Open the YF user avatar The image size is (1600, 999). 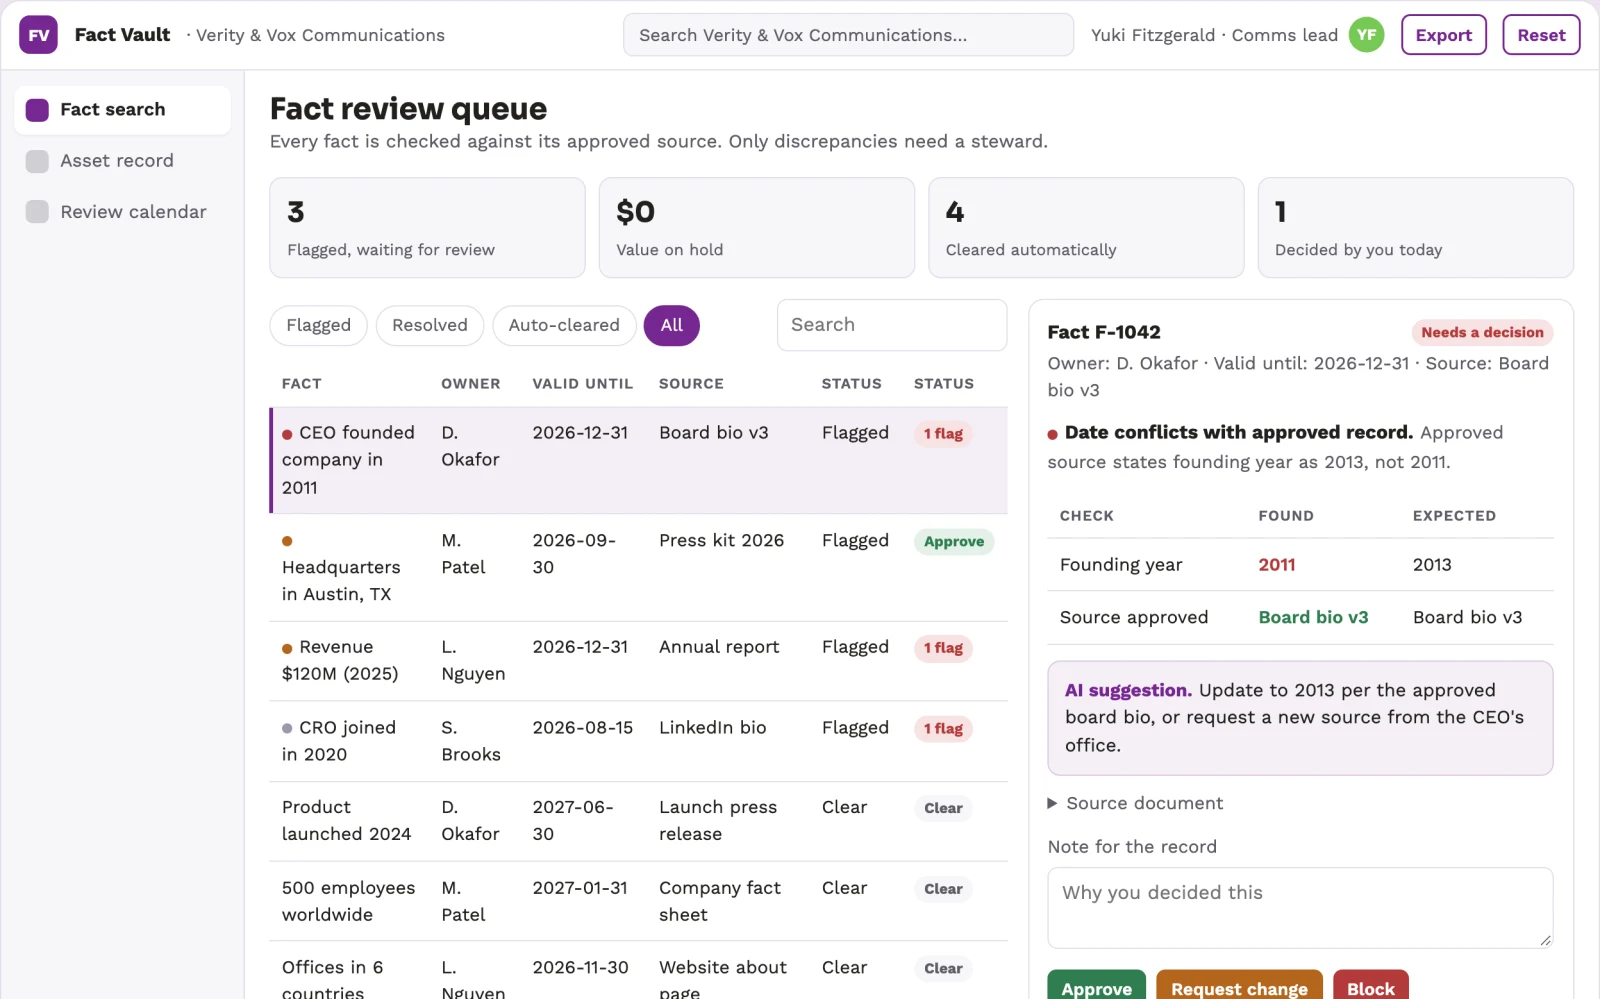point(1366,35)
